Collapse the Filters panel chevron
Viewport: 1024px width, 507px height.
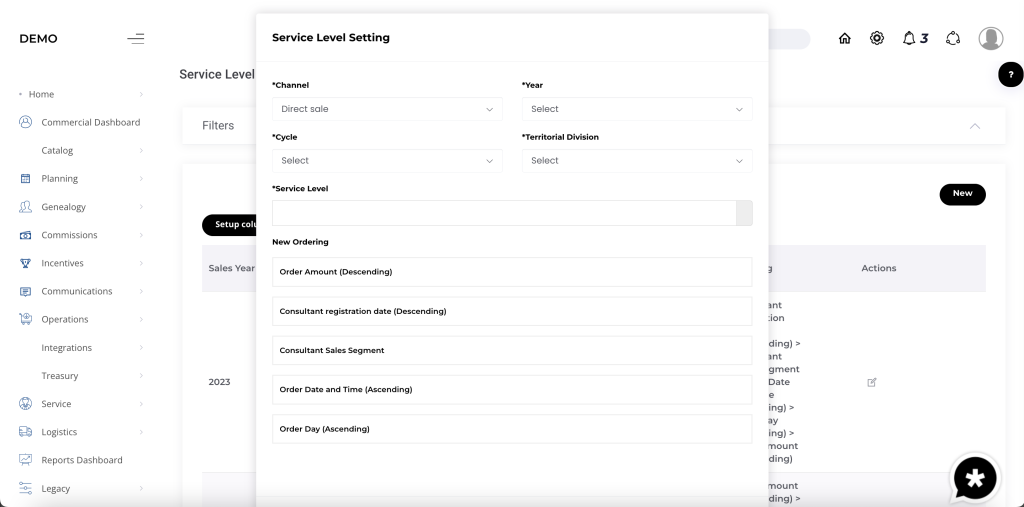[975, 126]
